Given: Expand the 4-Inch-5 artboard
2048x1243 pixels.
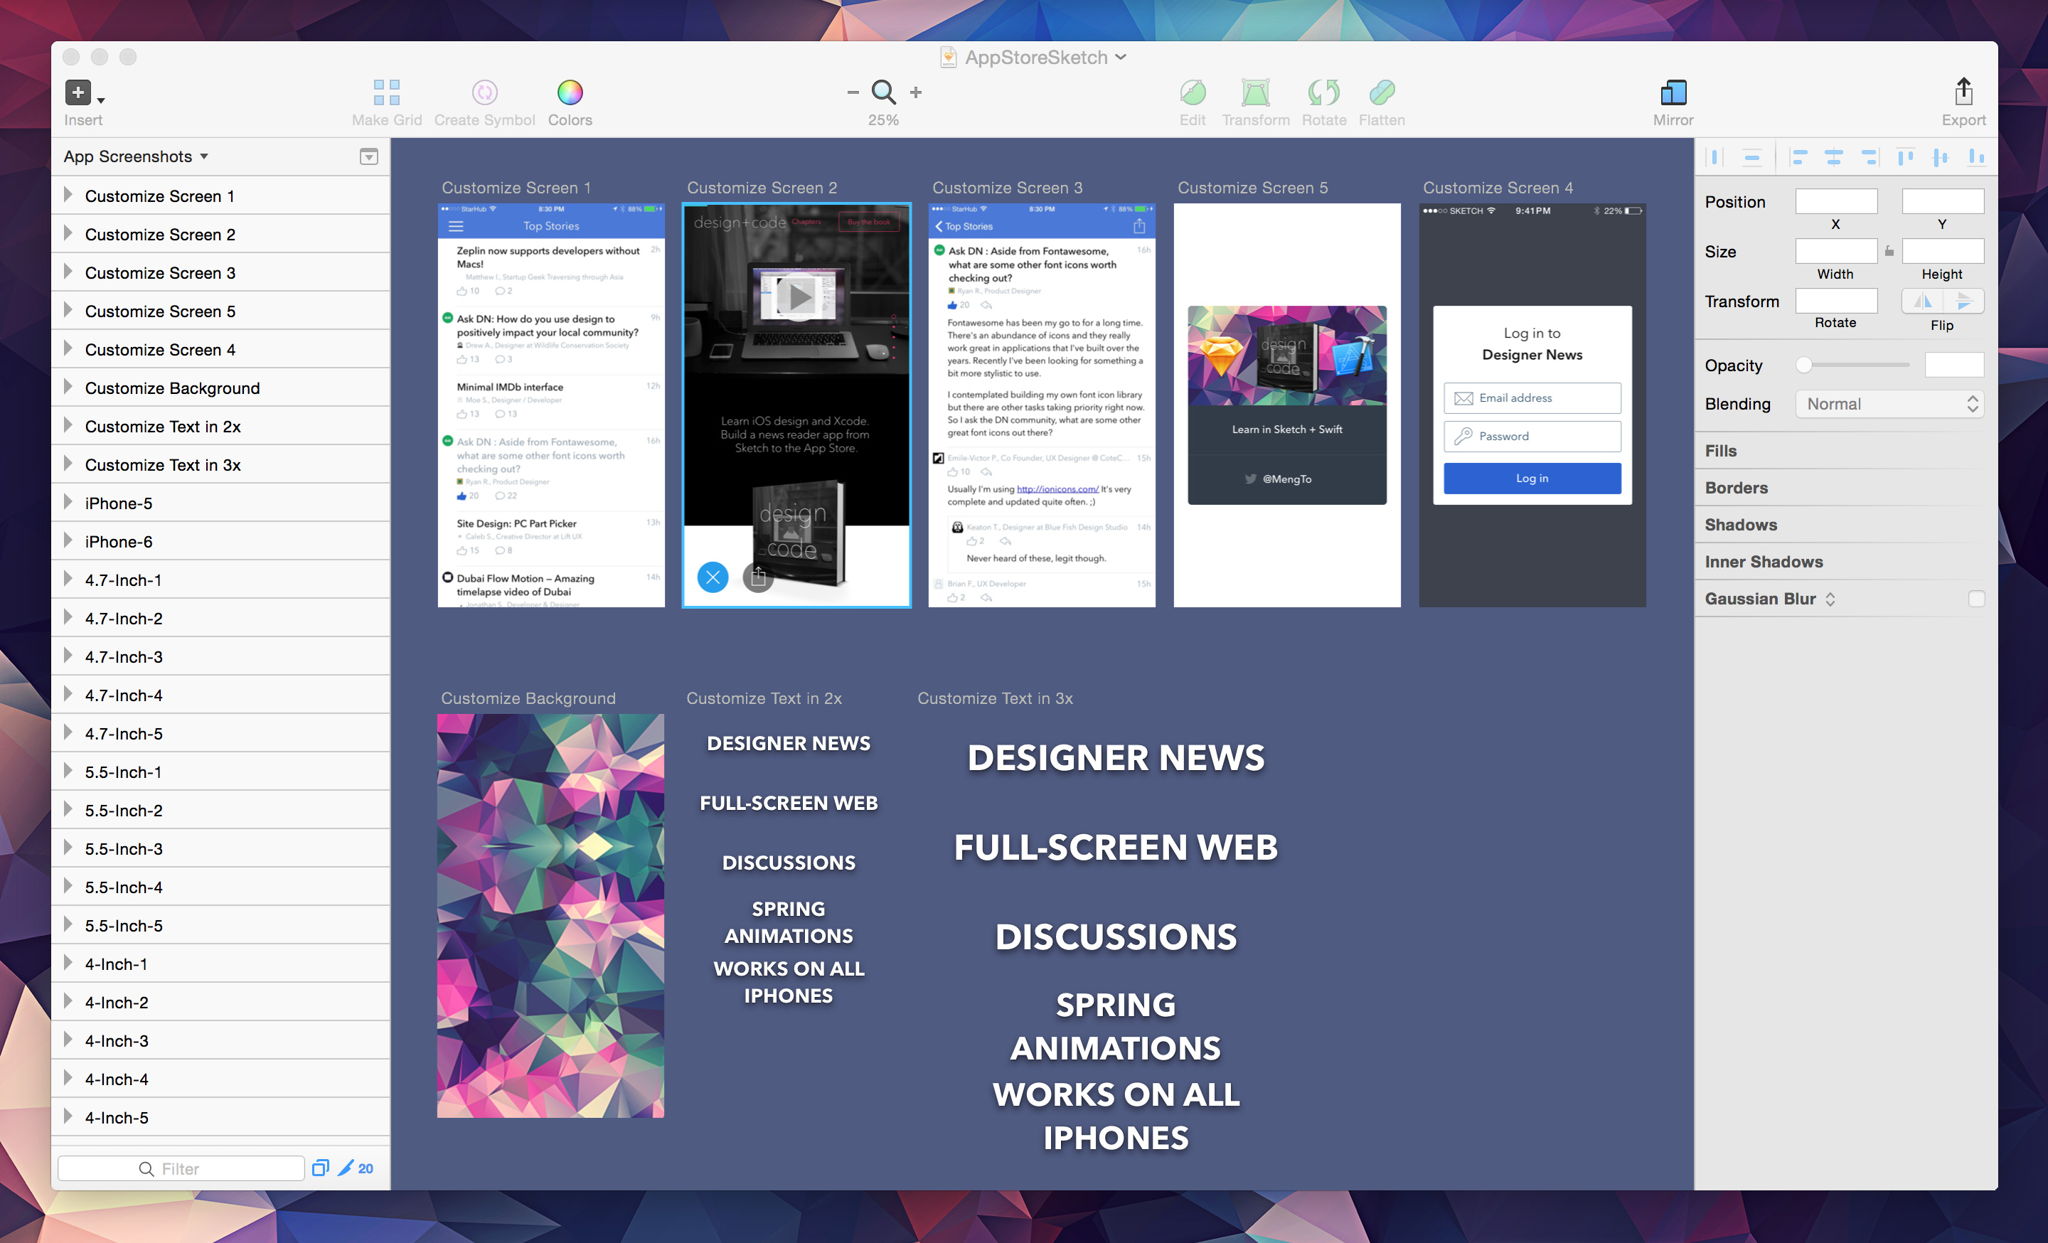Looking at the screenshot, I should pyautogui.click(x=68, y=1117).
